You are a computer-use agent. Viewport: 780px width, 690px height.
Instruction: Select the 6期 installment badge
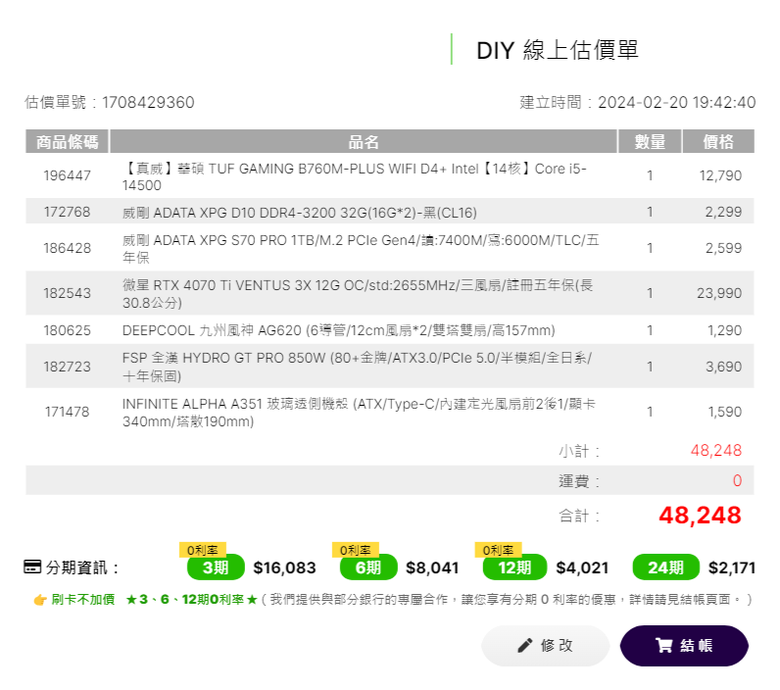[x=369, y=567]
